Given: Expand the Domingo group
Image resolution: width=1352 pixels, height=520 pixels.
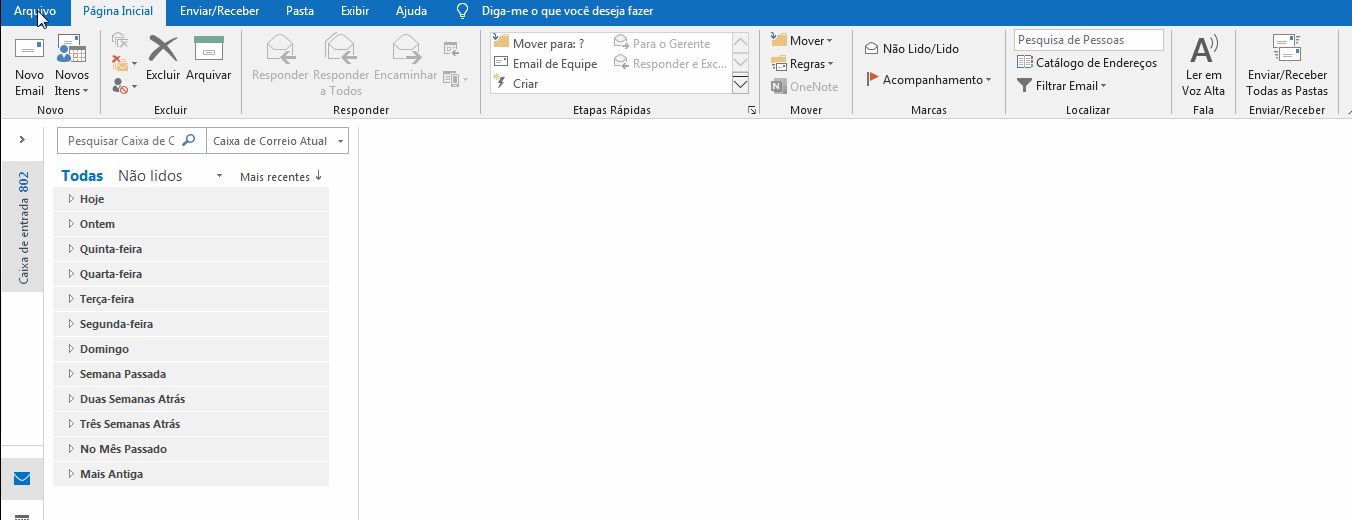Looking at the screenshot, I should tap(191, 349).
